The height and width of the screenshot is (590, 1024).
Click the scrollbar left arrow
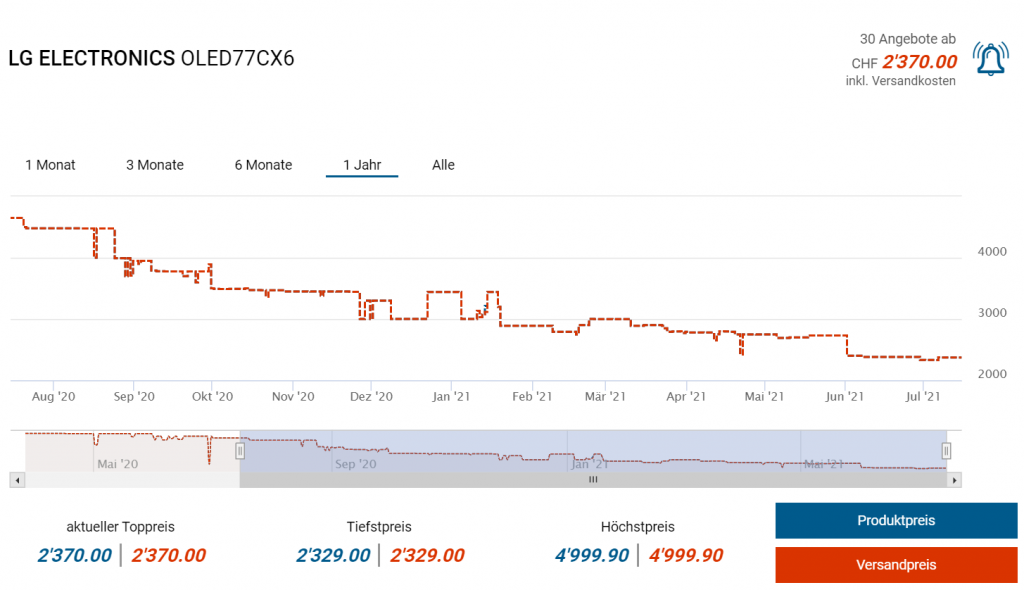[15, 480]
